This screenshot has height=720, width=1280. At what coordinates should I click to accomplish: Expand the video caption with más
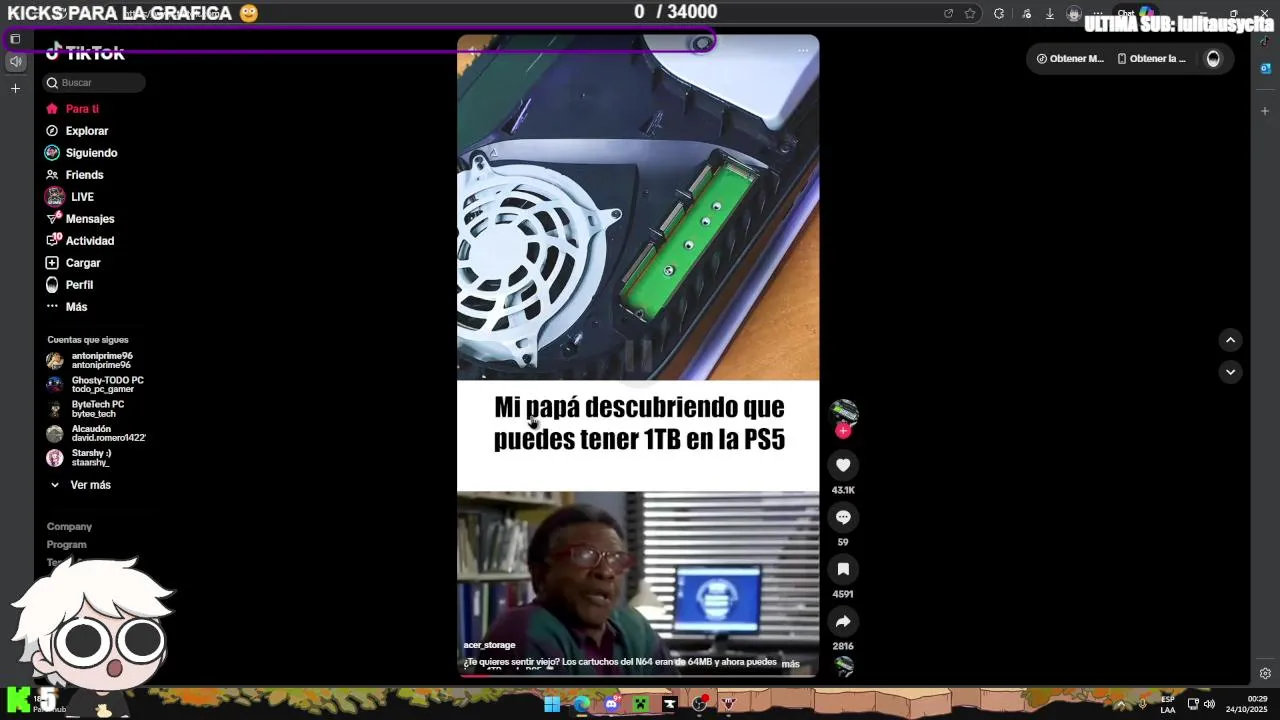click(790, 663)
